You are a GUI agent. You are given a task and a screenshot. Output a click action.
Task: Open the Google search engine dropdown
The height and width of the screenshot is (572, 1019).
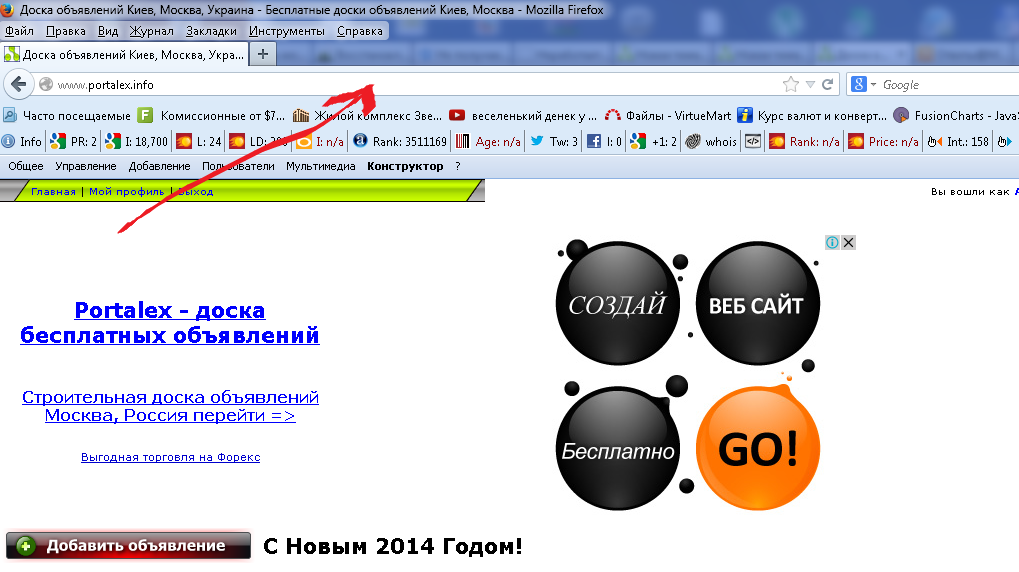click(x=864, y=84)
